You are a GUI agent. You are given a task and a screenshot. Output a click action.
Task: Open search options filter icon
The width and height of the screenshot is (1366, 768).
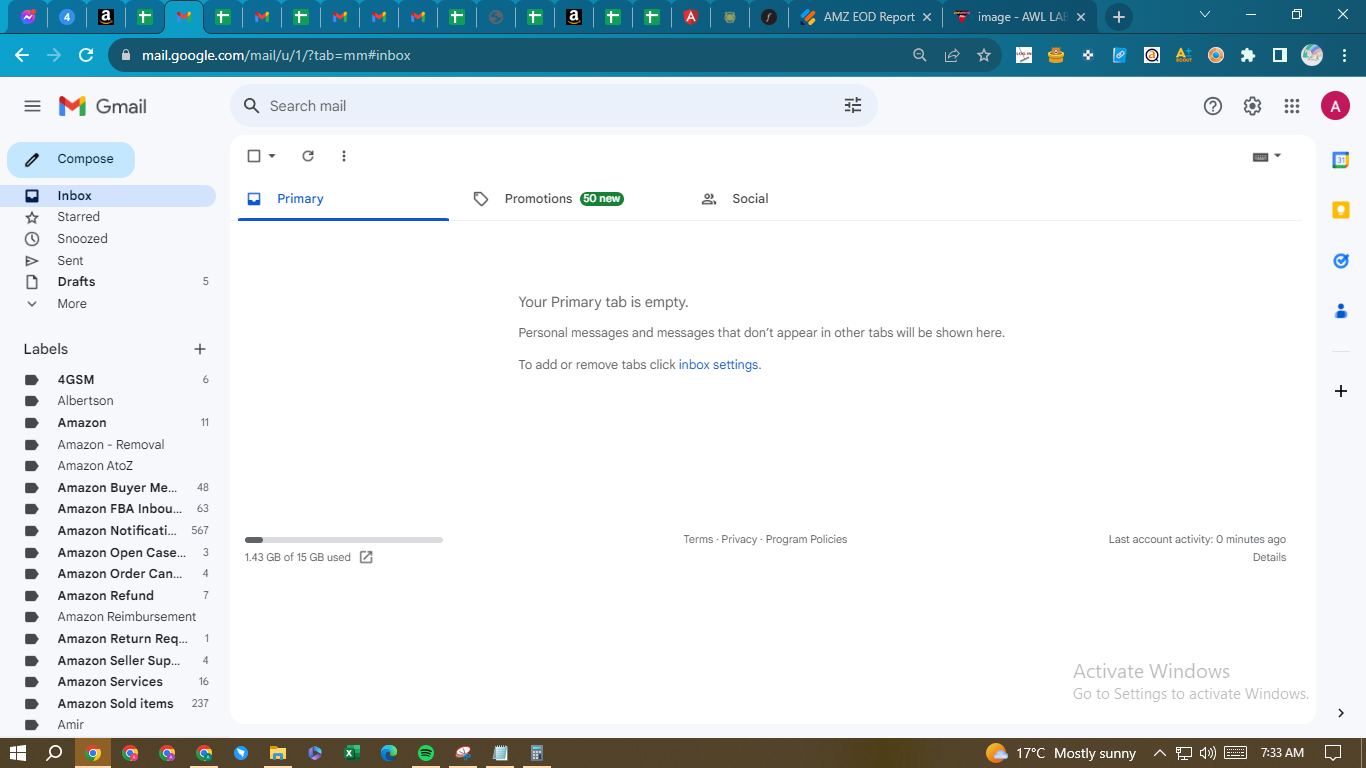click(x=853, y=105)
